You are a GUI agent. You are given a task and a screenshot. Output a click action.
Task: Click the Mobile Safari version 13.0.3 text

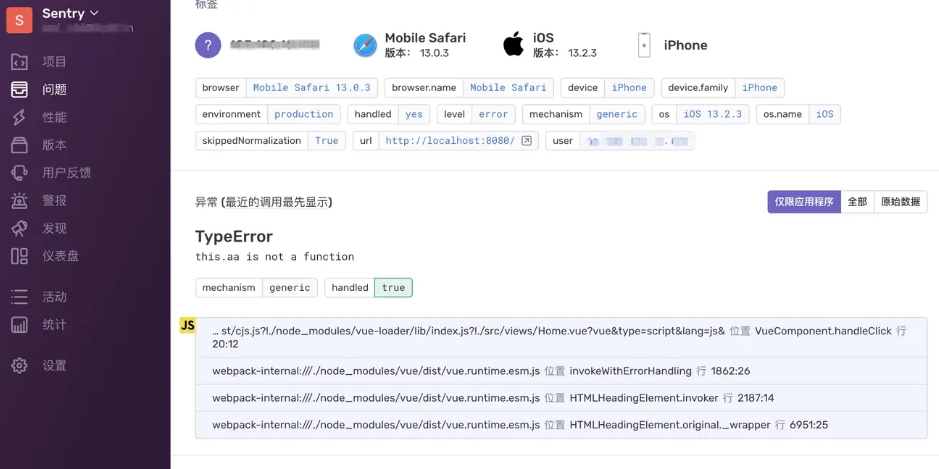[x=417, y=53]
